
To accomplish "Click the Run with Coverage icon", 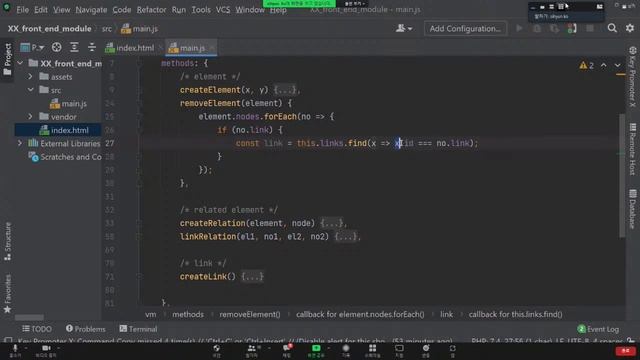I will 554,29.
